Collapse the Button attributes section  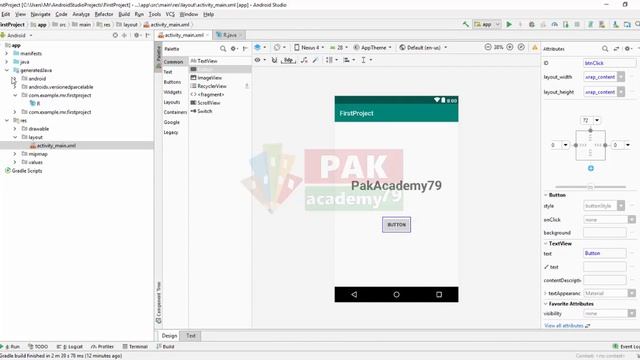point(546,195)
